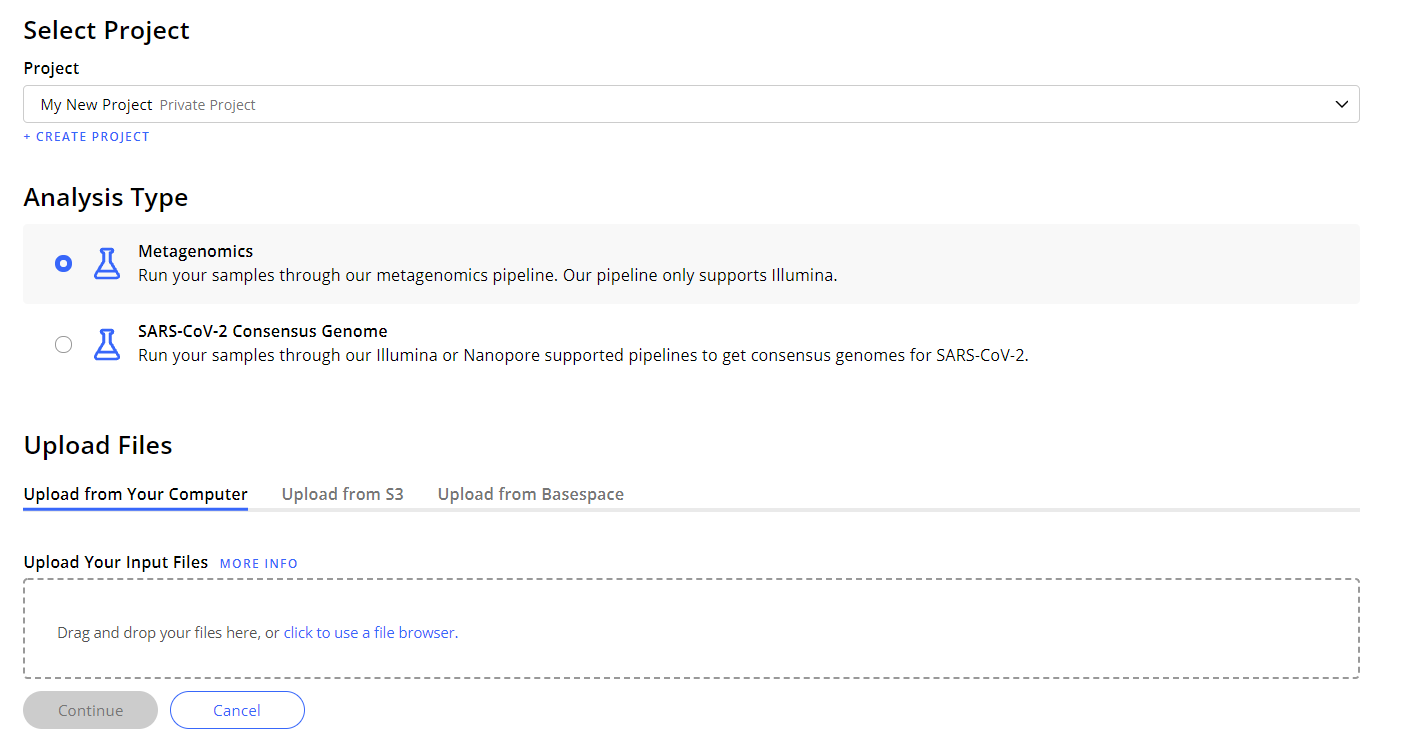Open the My New Project selector
Viewport: 1404px width, 738px height.
coord(691,104)
